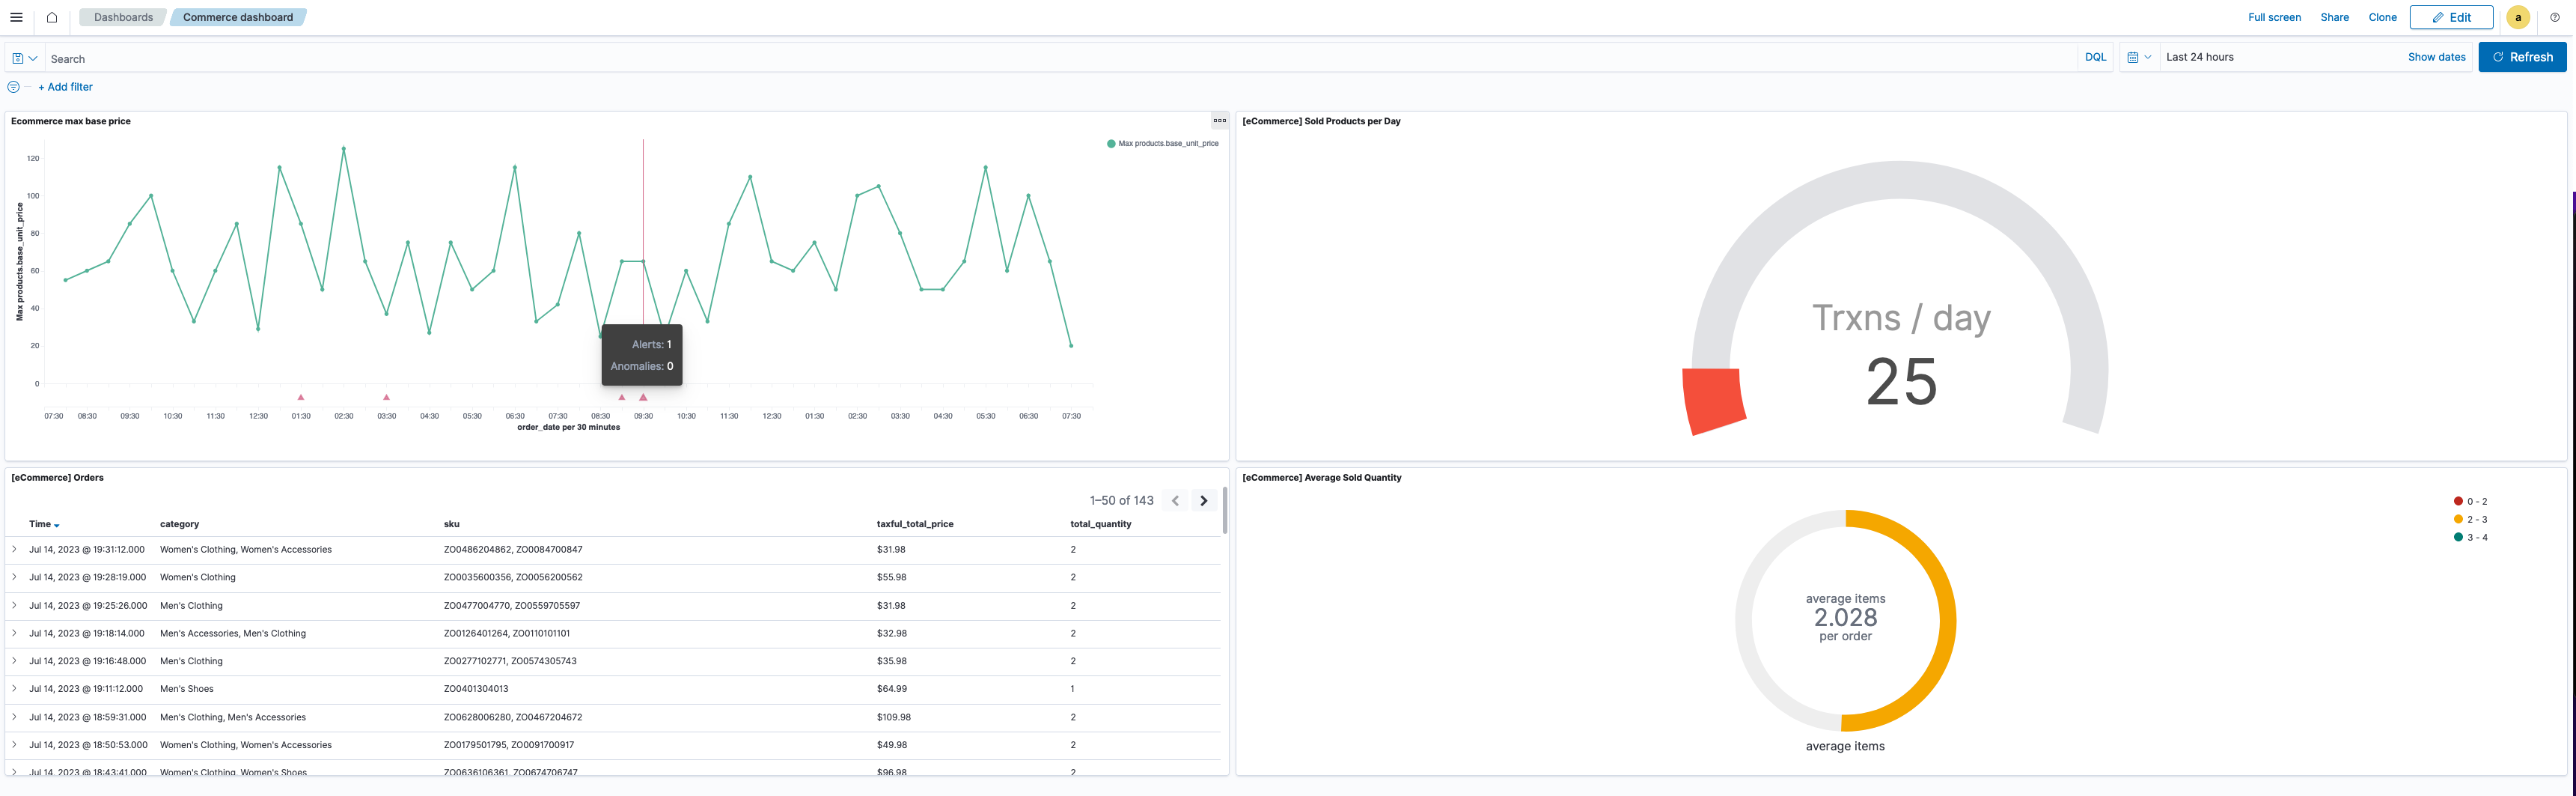
Task: Click the yellow 2 - 3 legend color swatch
Action: coord(2457,519)
